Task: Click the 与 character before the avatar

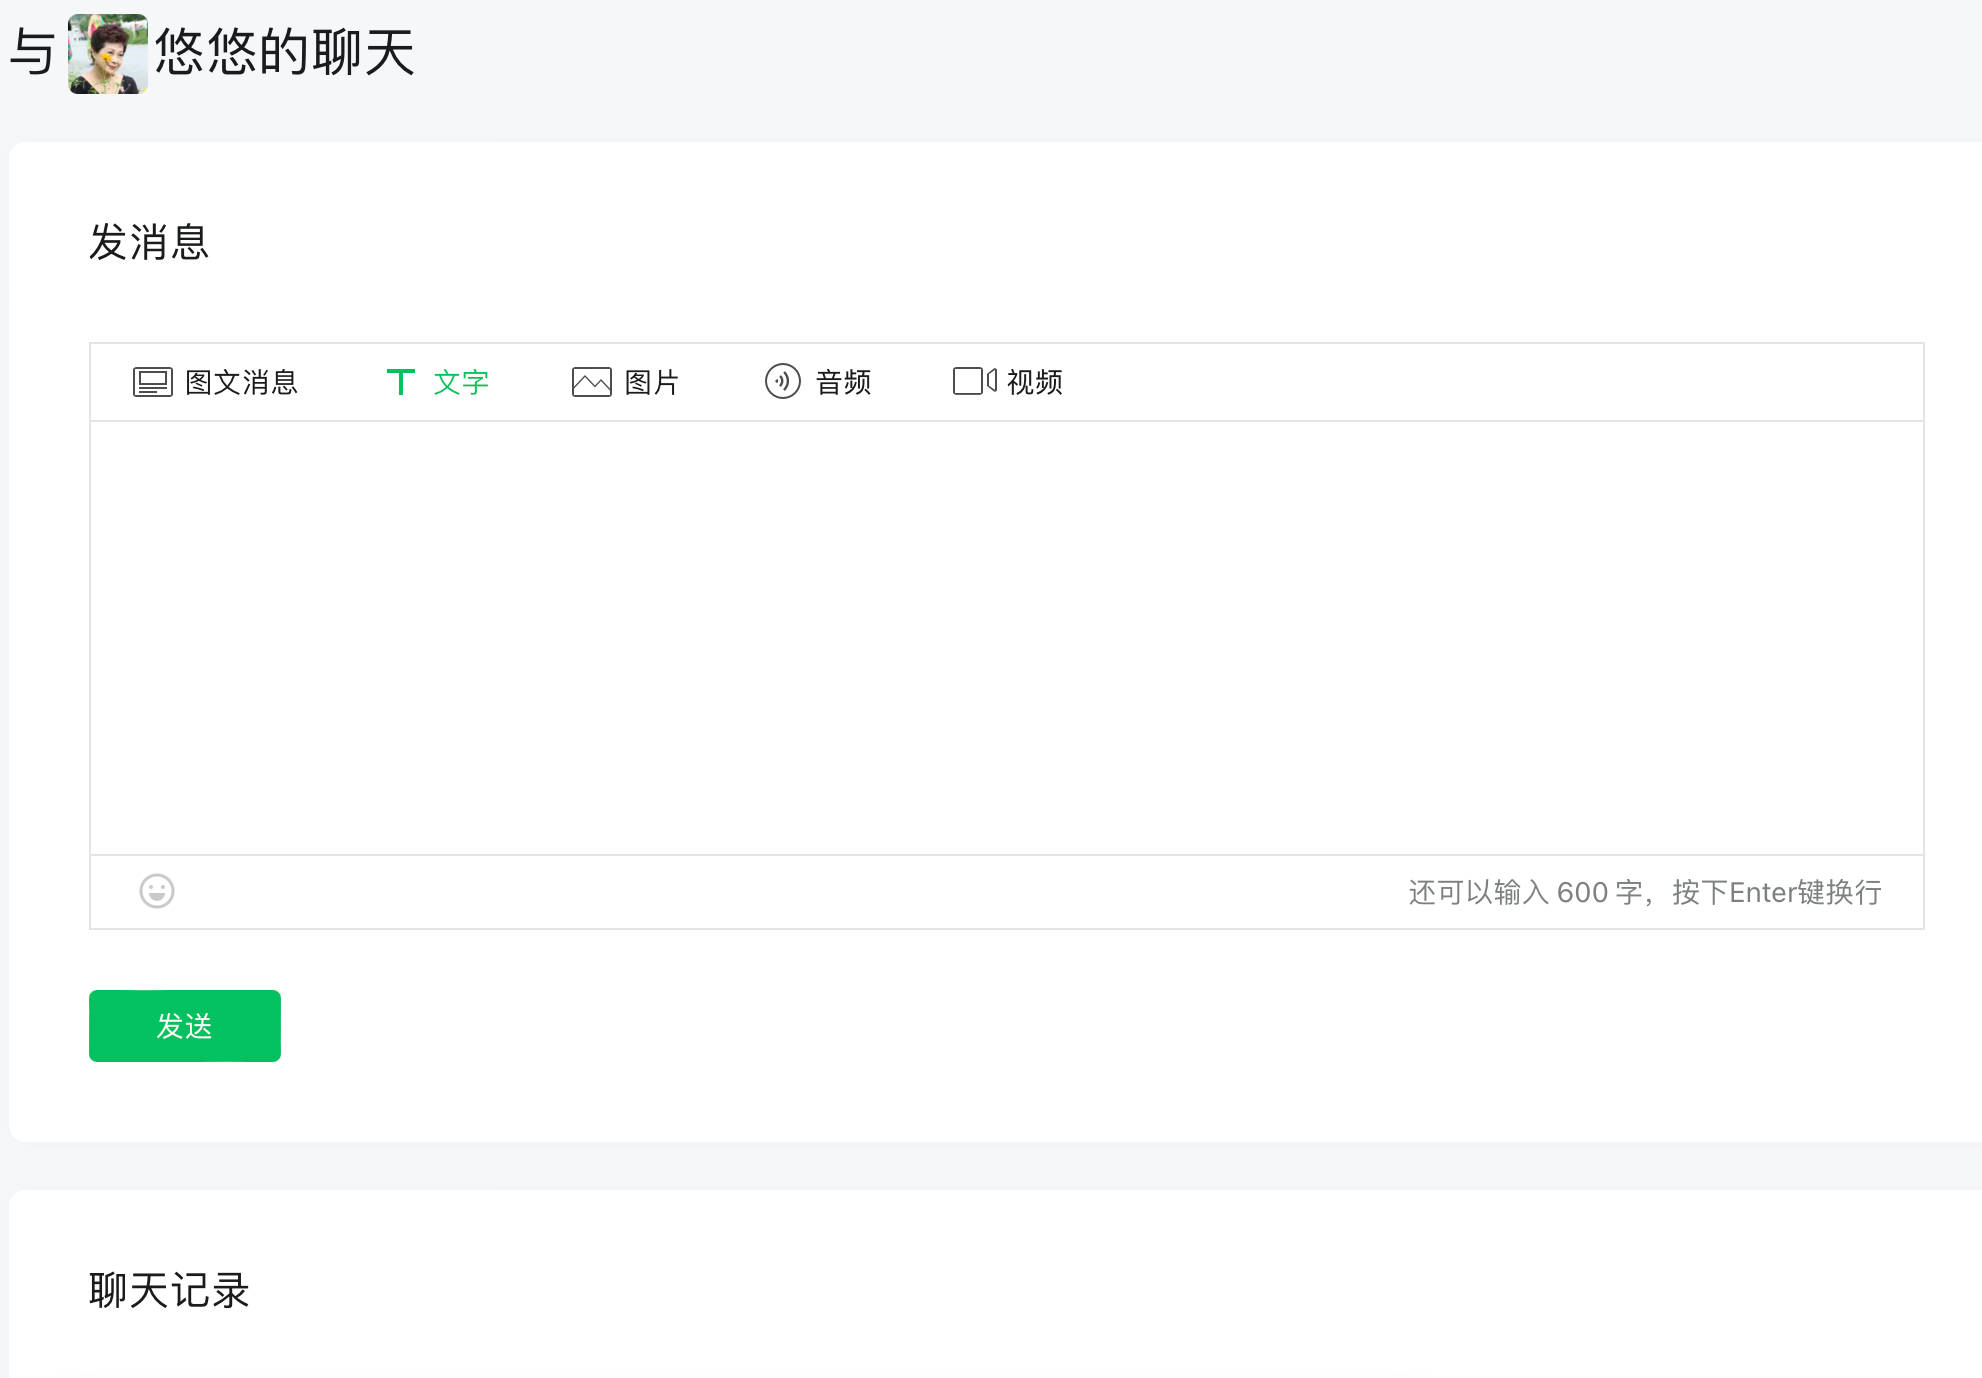Action: pyautogui.click(x=32, y=52)
